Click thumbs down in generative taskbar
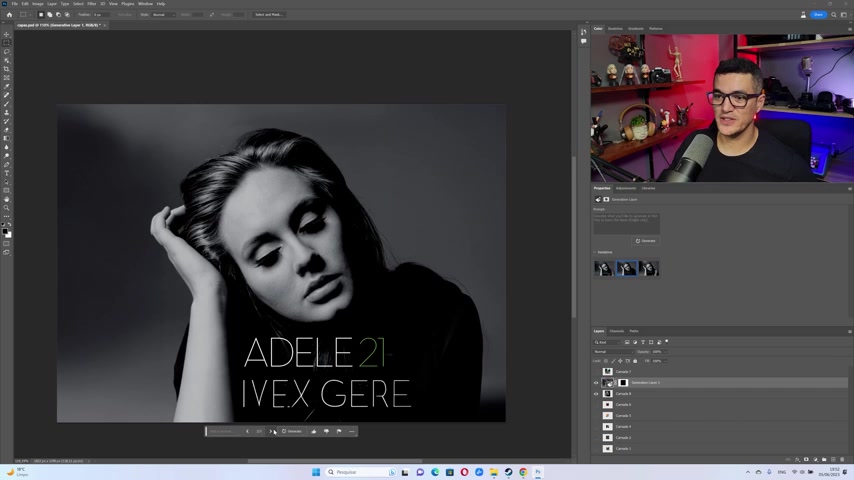The image size is (854, 480). (326, 432)
